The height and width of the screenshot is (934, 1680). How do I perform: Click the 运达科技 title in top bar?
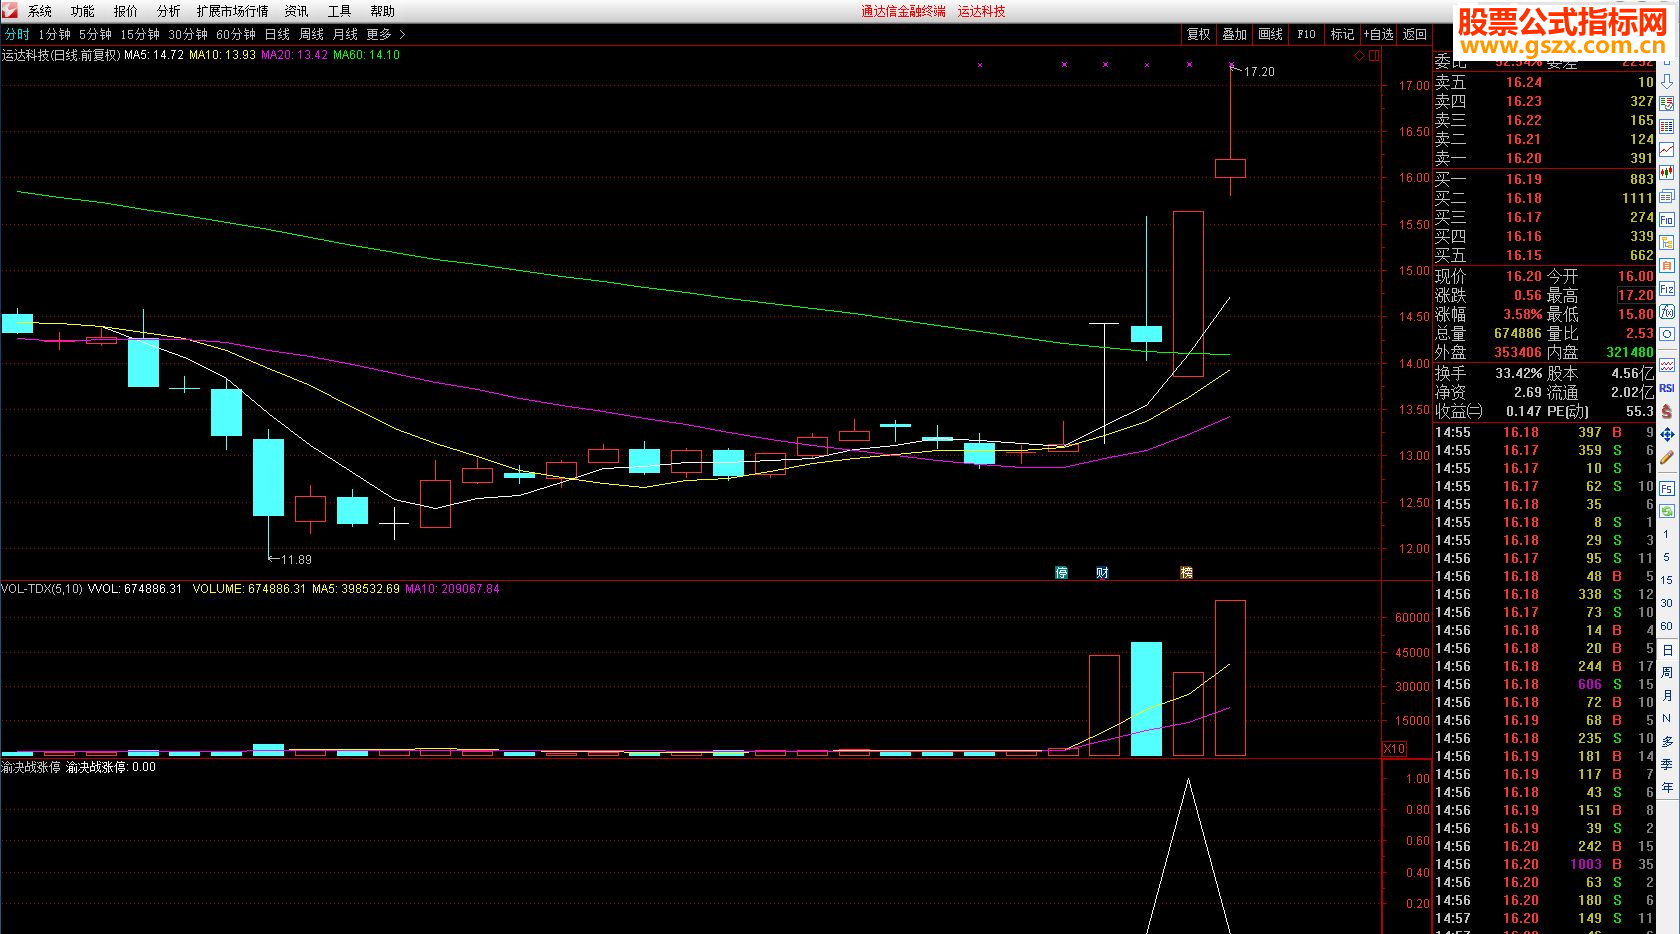click(x=981, y=11)
